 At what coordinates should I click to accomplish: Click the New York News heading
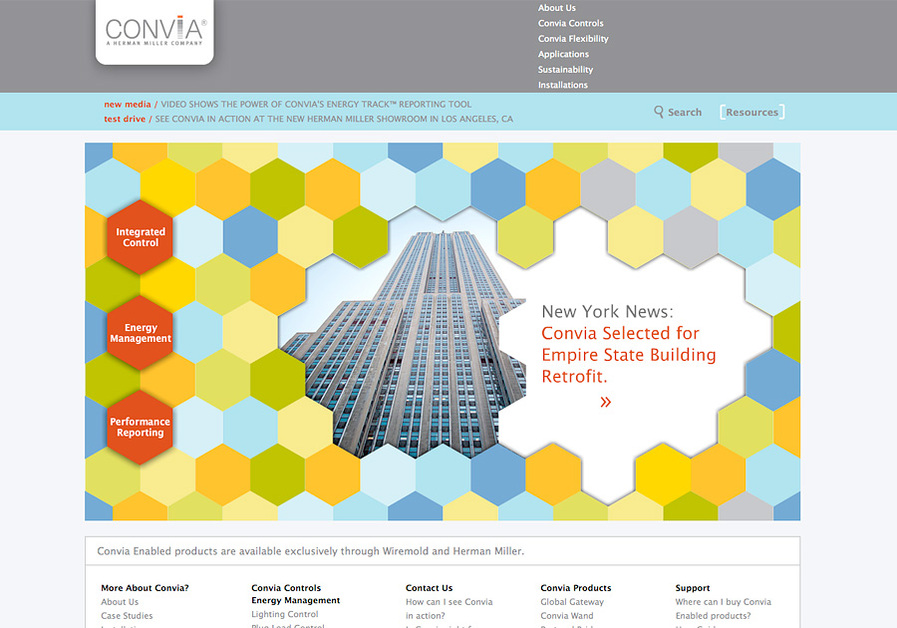tap(608, 312)
